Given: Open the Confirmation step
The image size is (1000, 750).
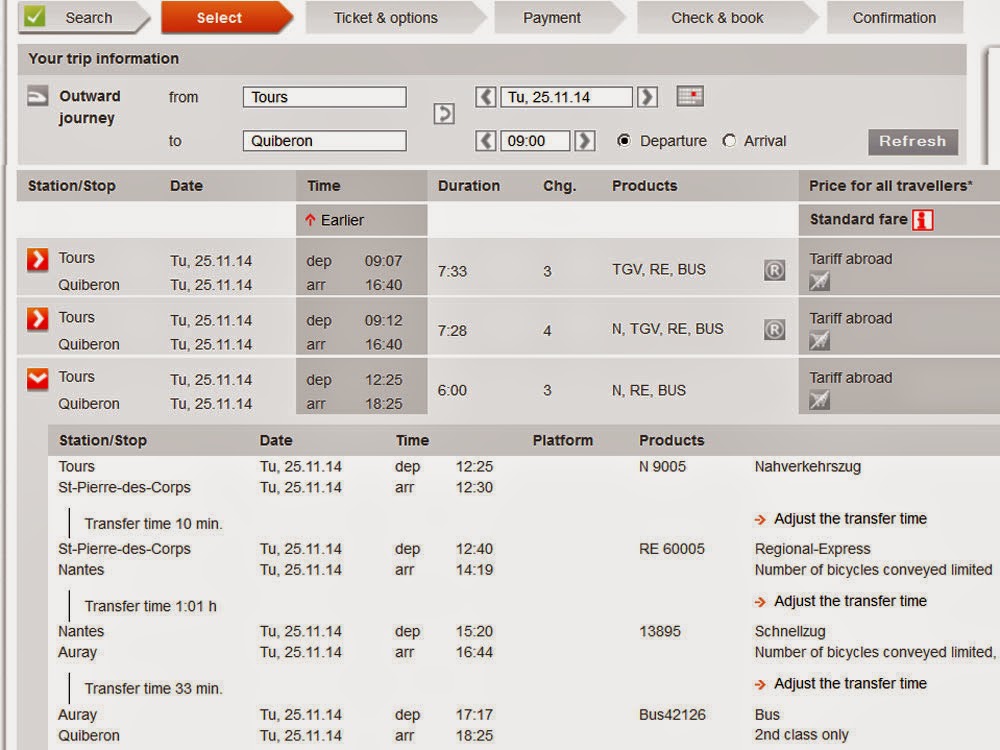Looking at the screenshot, I should point(895,17).
